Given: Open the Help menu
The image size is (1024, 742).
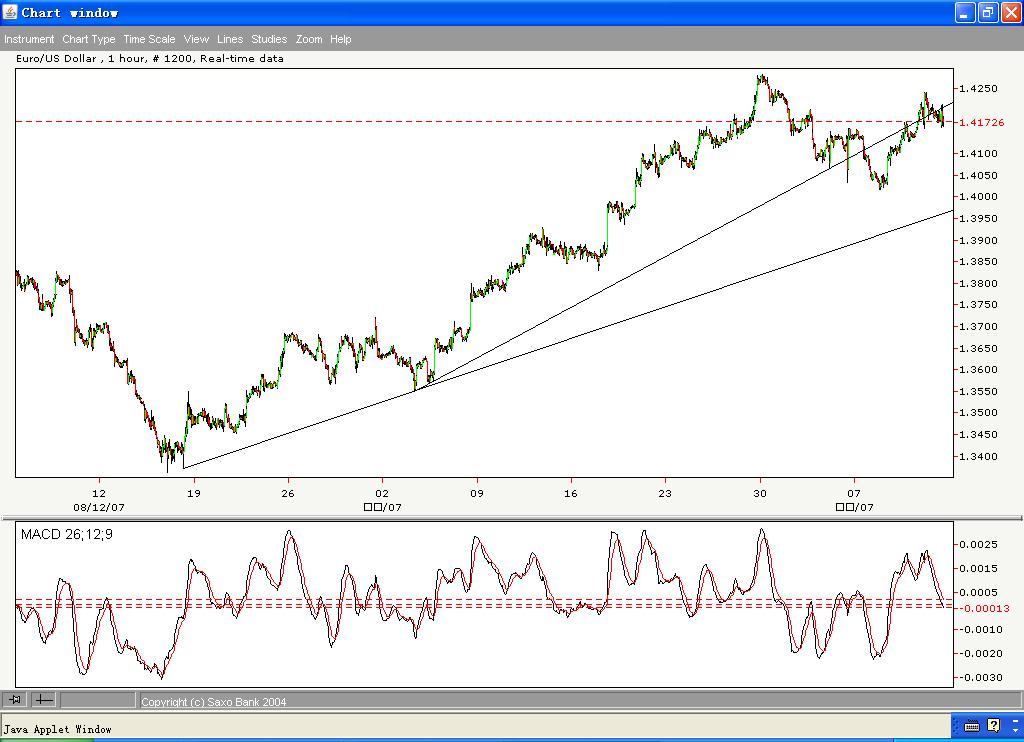Looking at the screenshot, I should pos(340,39).
